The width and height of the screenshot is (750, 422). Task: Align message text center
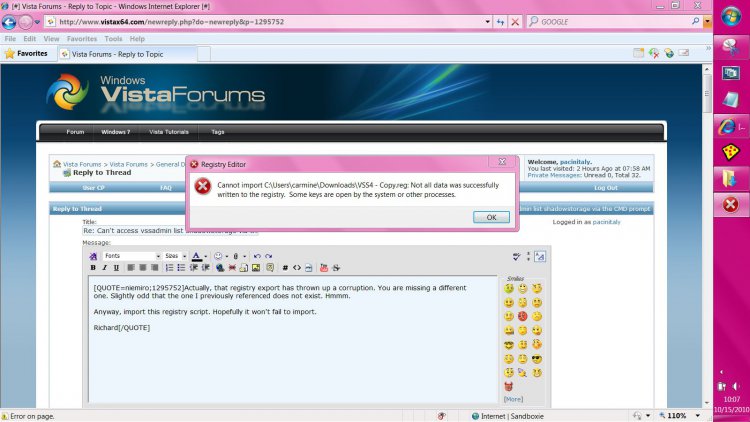[x=143, y=268]
